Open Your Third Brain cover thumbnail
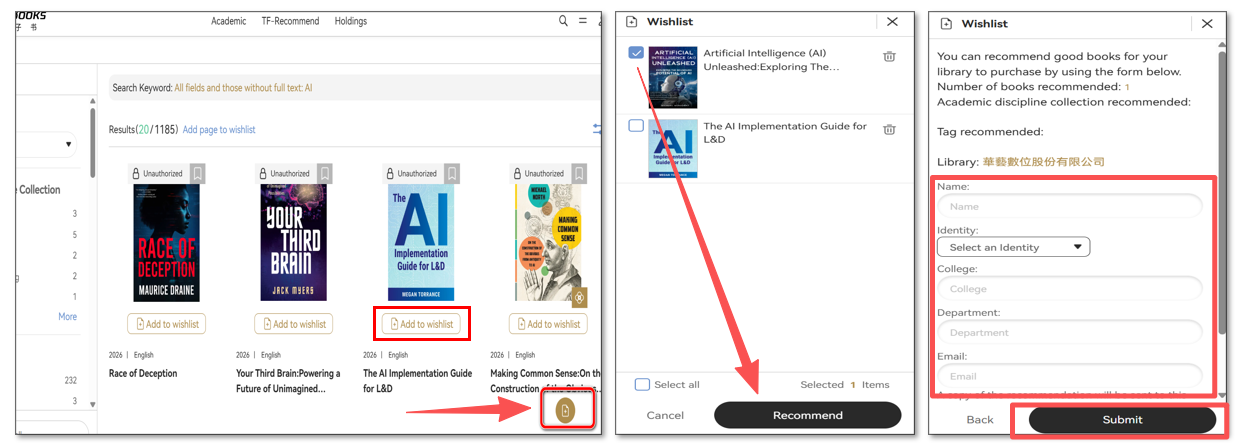Viewport: 1245px width, 444px height. 294,243
